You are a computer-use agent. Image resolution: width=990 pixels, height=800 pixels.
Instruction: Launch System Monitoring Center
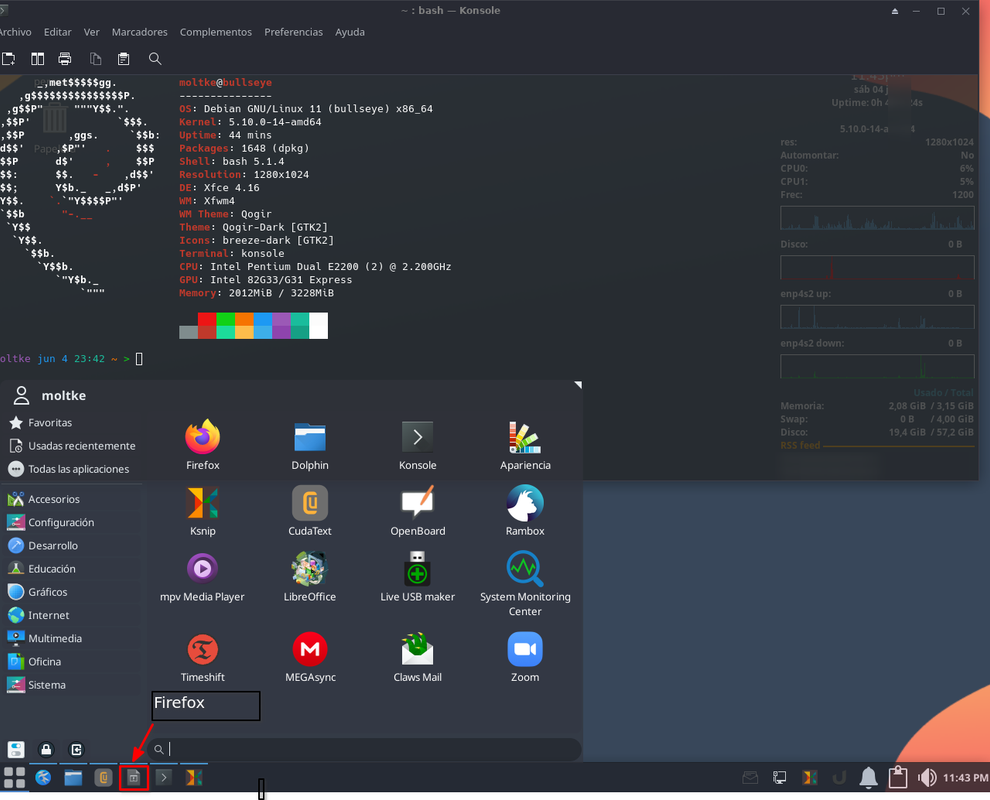[525, 583]
